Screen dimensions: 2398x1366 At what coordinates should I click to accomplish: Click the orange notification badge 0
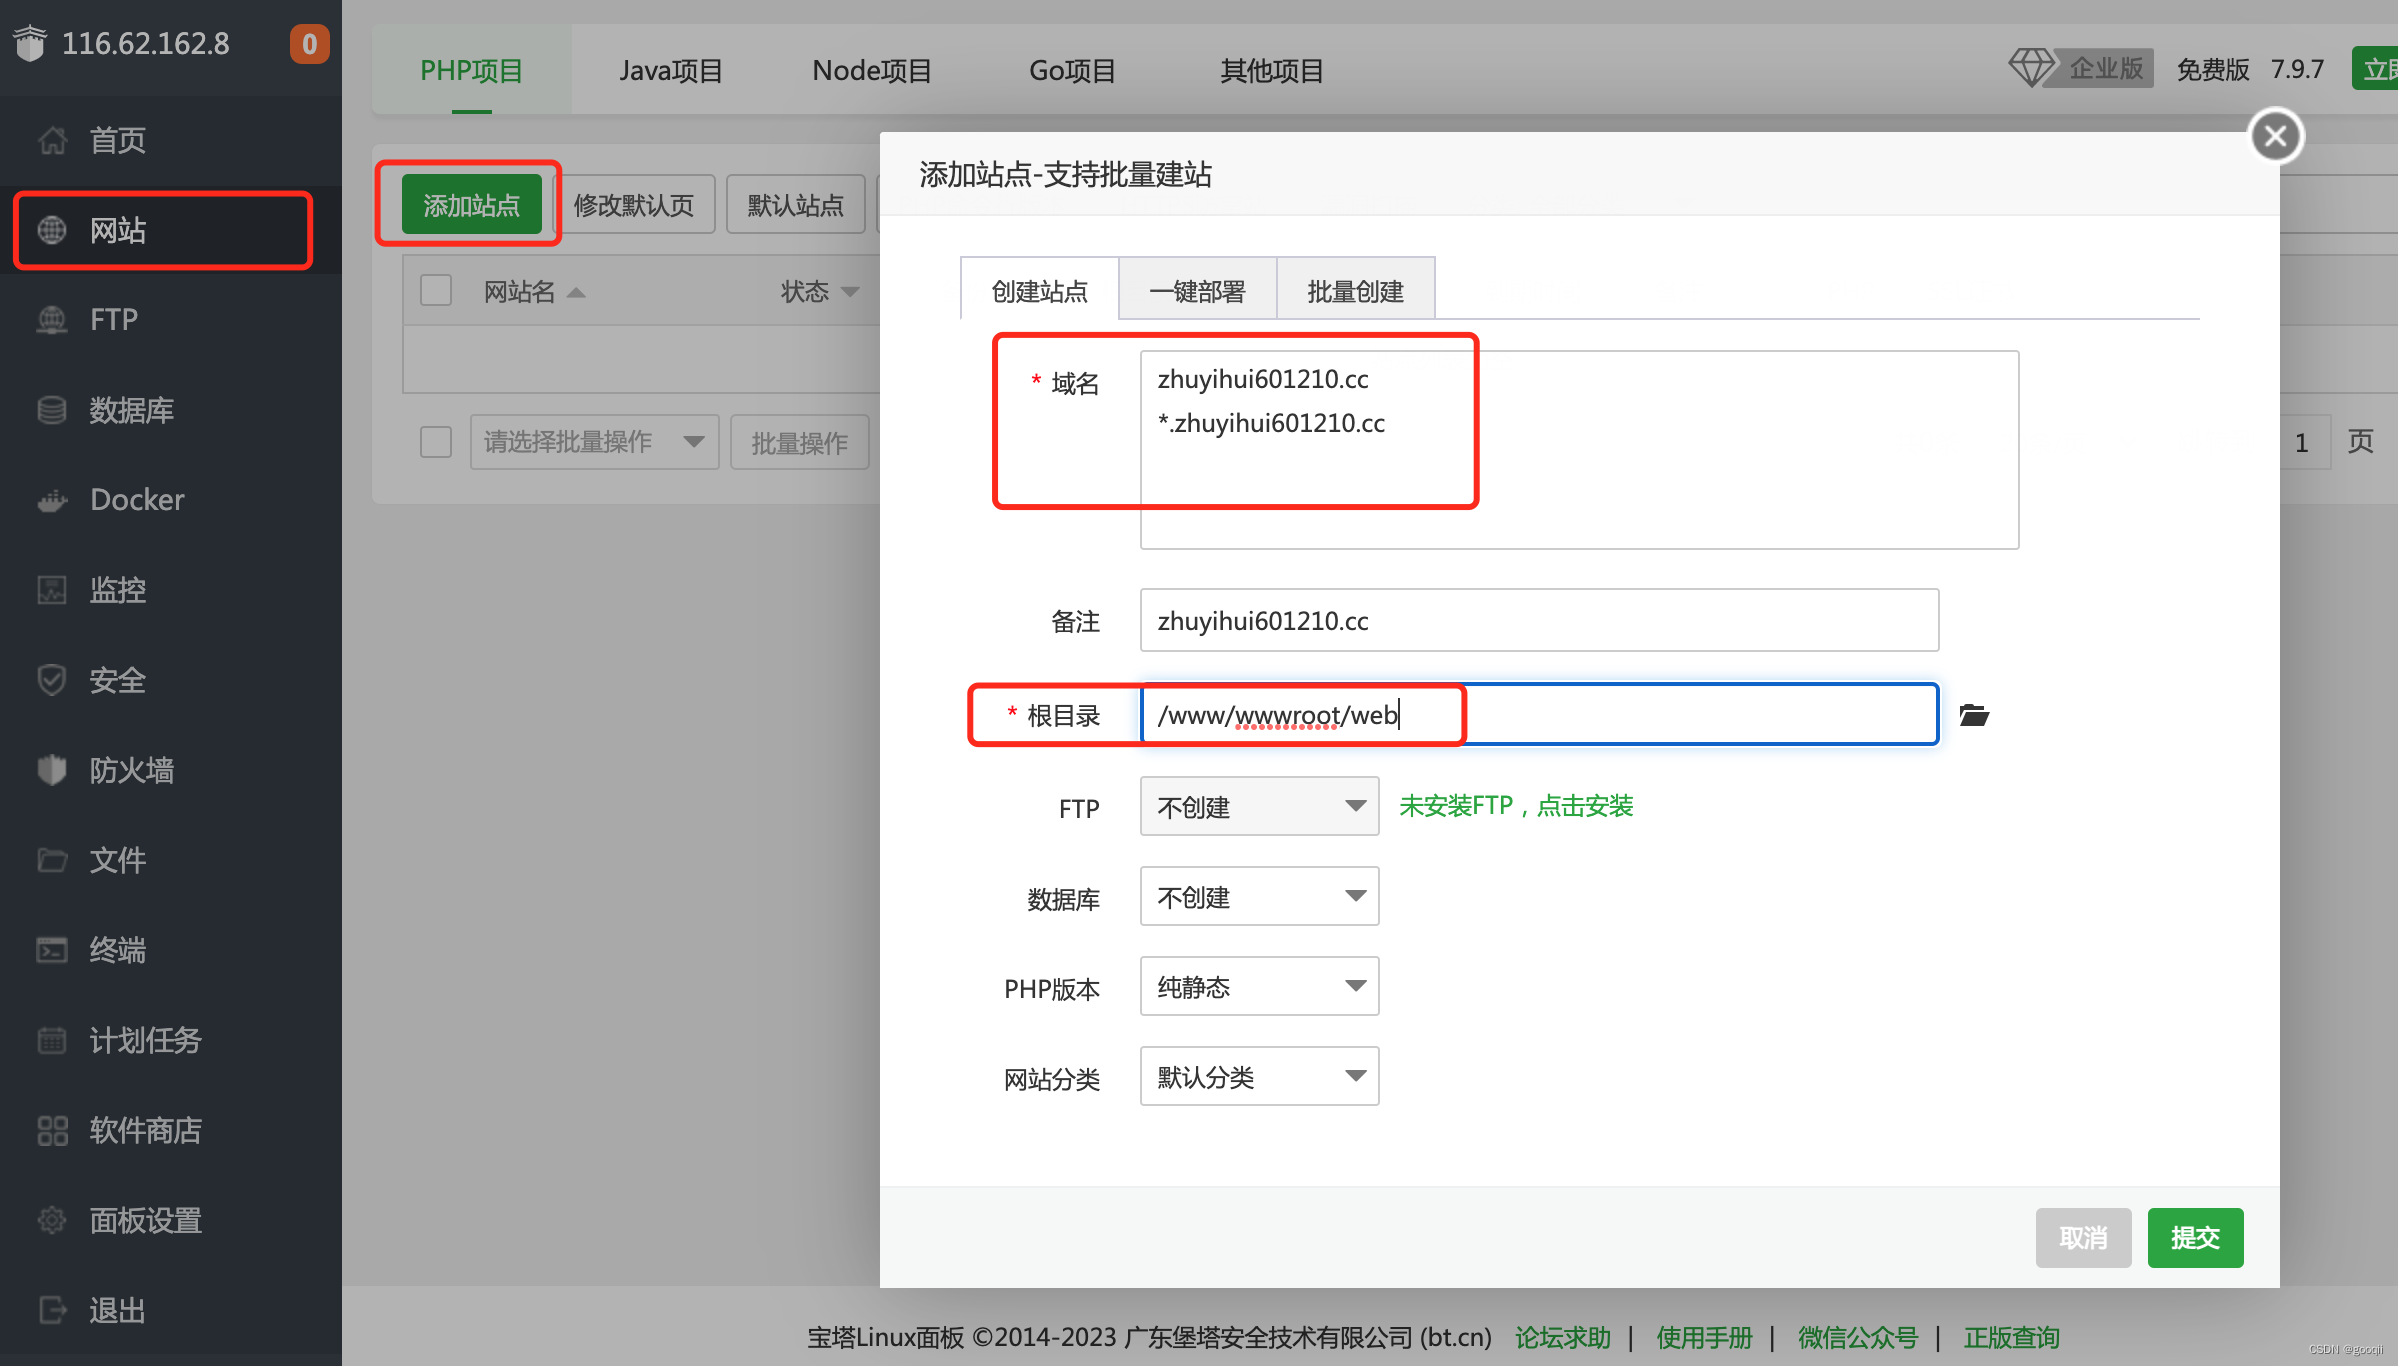pos(309,44)
